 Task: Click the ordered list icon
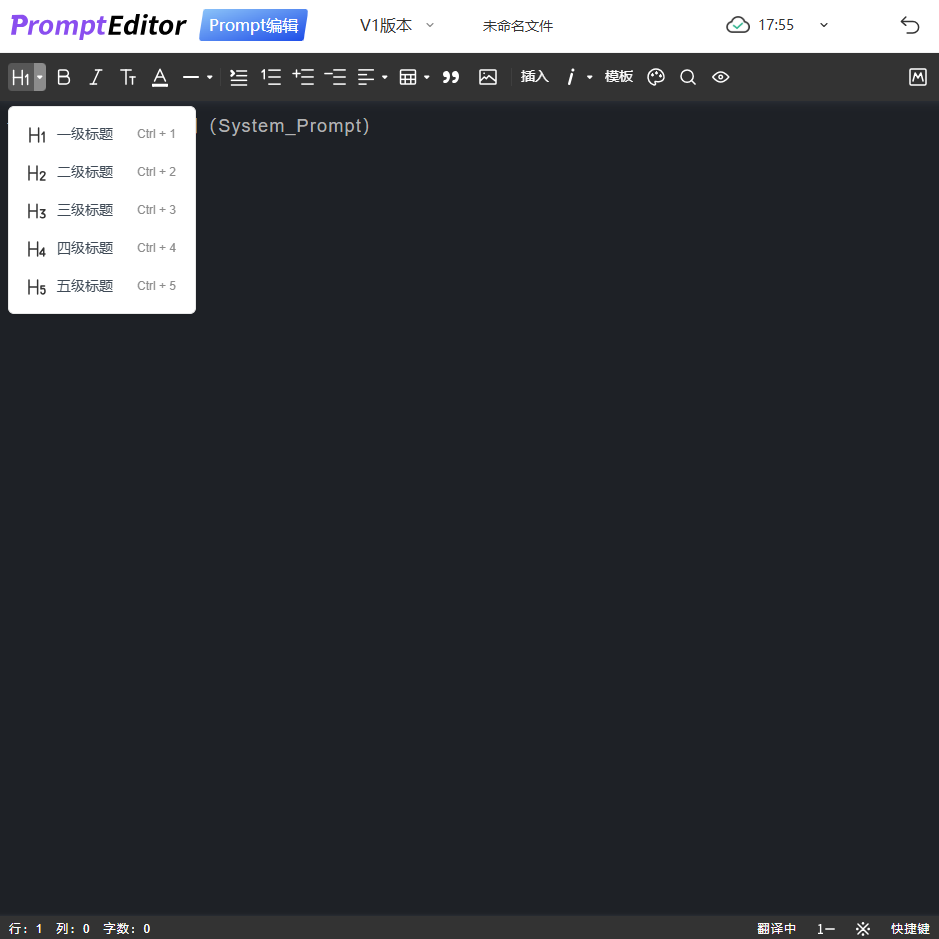pos(271,77)
